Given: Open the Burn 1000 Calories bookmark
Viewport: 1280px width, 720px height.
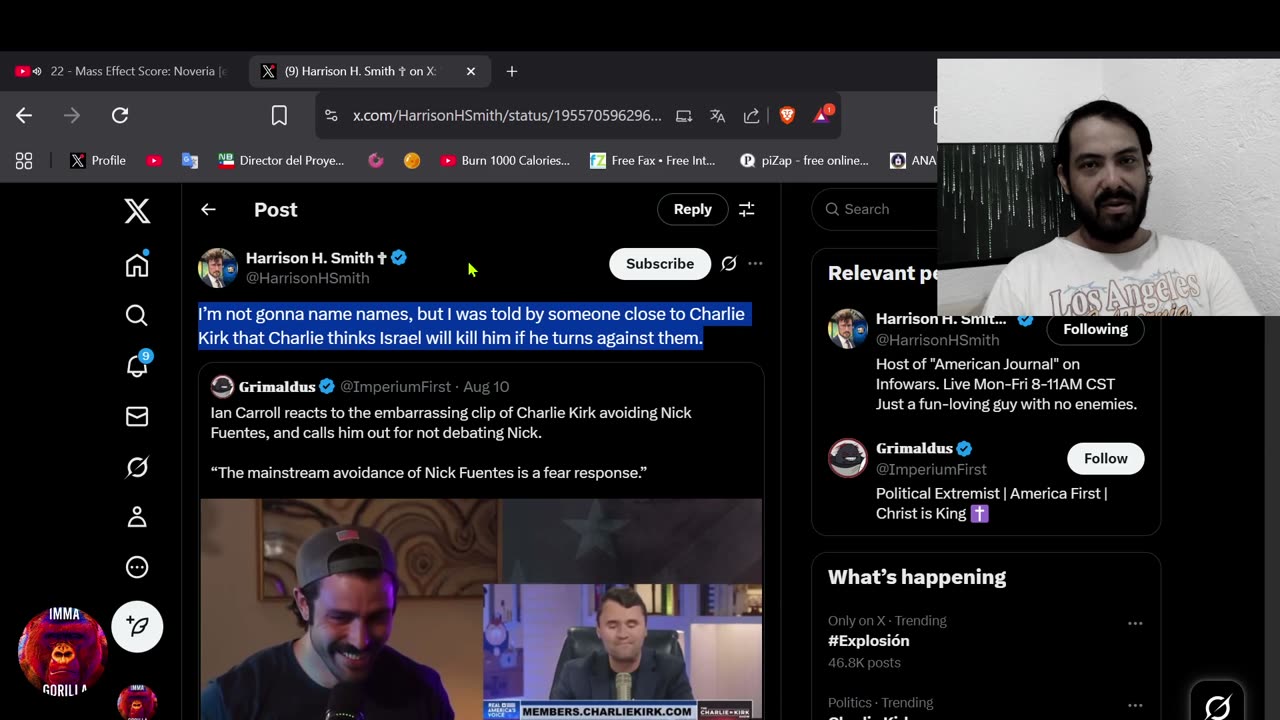Looking at the screenshot, I should (505, 161).
